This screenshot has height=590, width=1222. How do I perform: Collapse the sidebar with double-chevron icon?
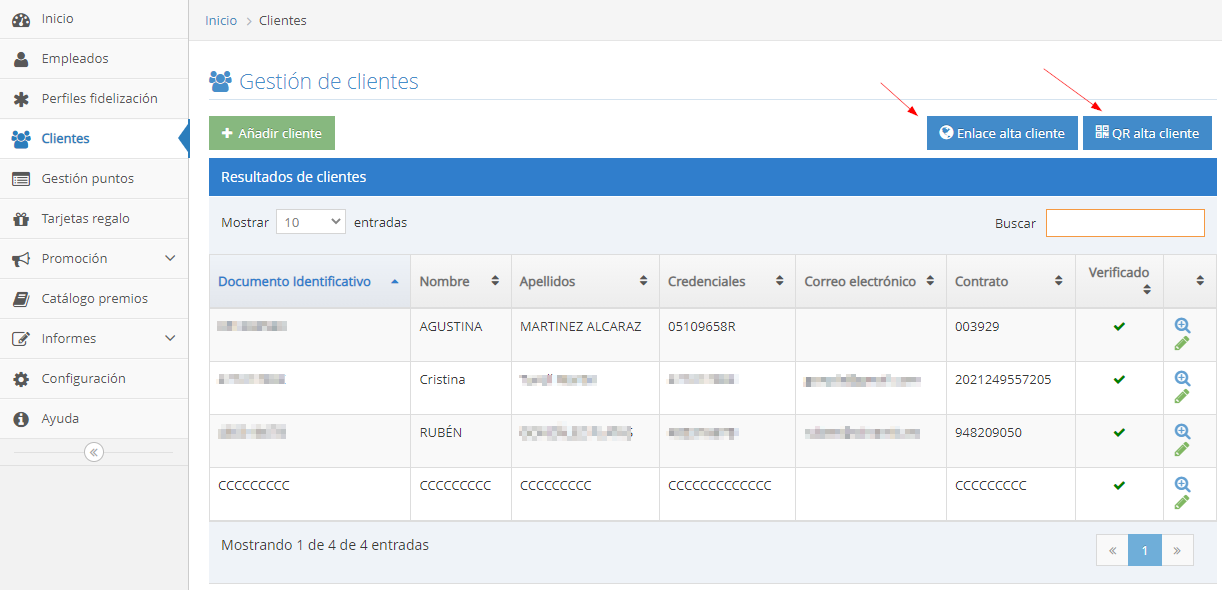(94, 452)
